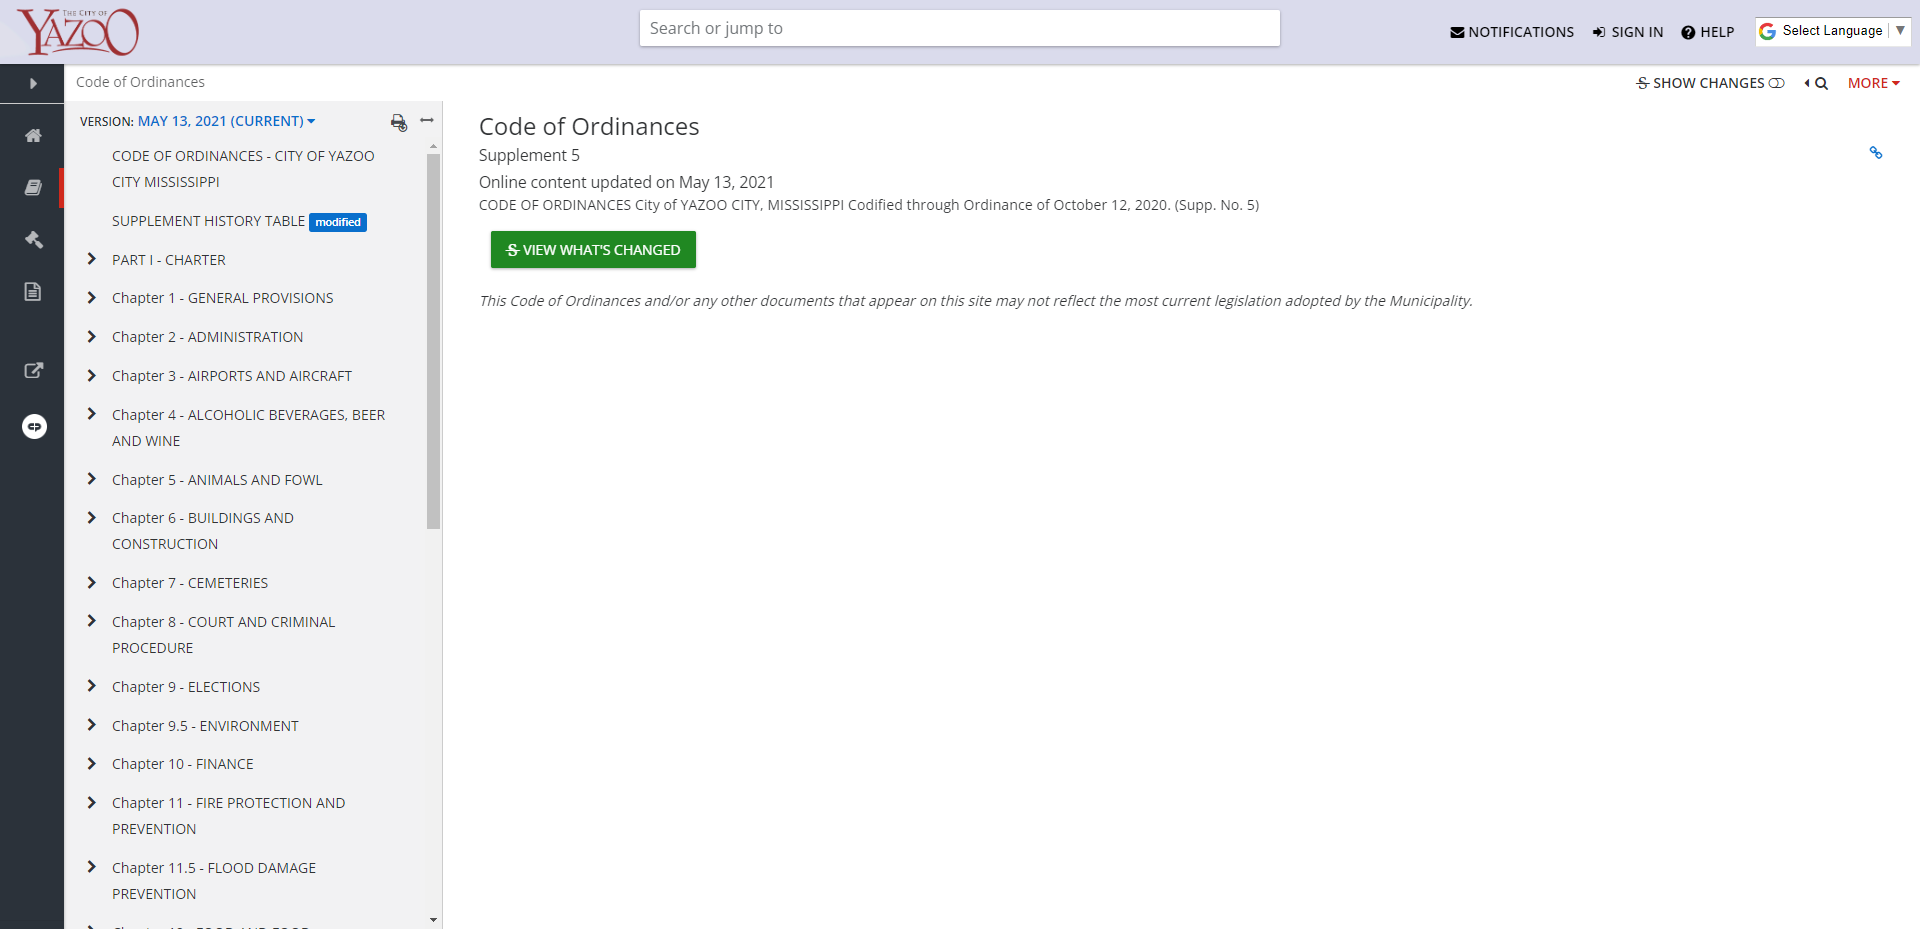Open the Select Language dropdown
Image resolution: width=1920 pixels, height=929 pixels.
coord(1832,31)
